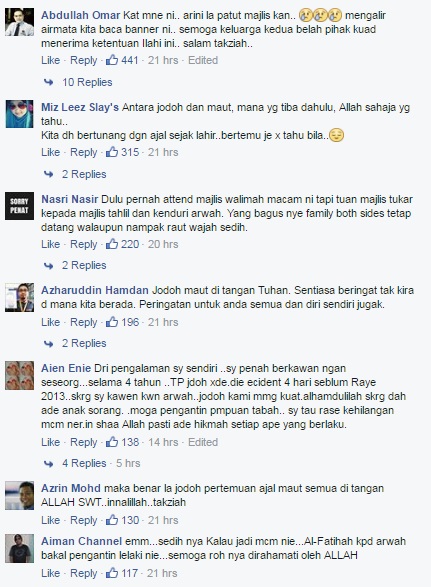View edit history via Edited on Aien Enie's comment
The height and width of the screenshot is (587, 431).
pyautogui.click(x=203, y=442)
